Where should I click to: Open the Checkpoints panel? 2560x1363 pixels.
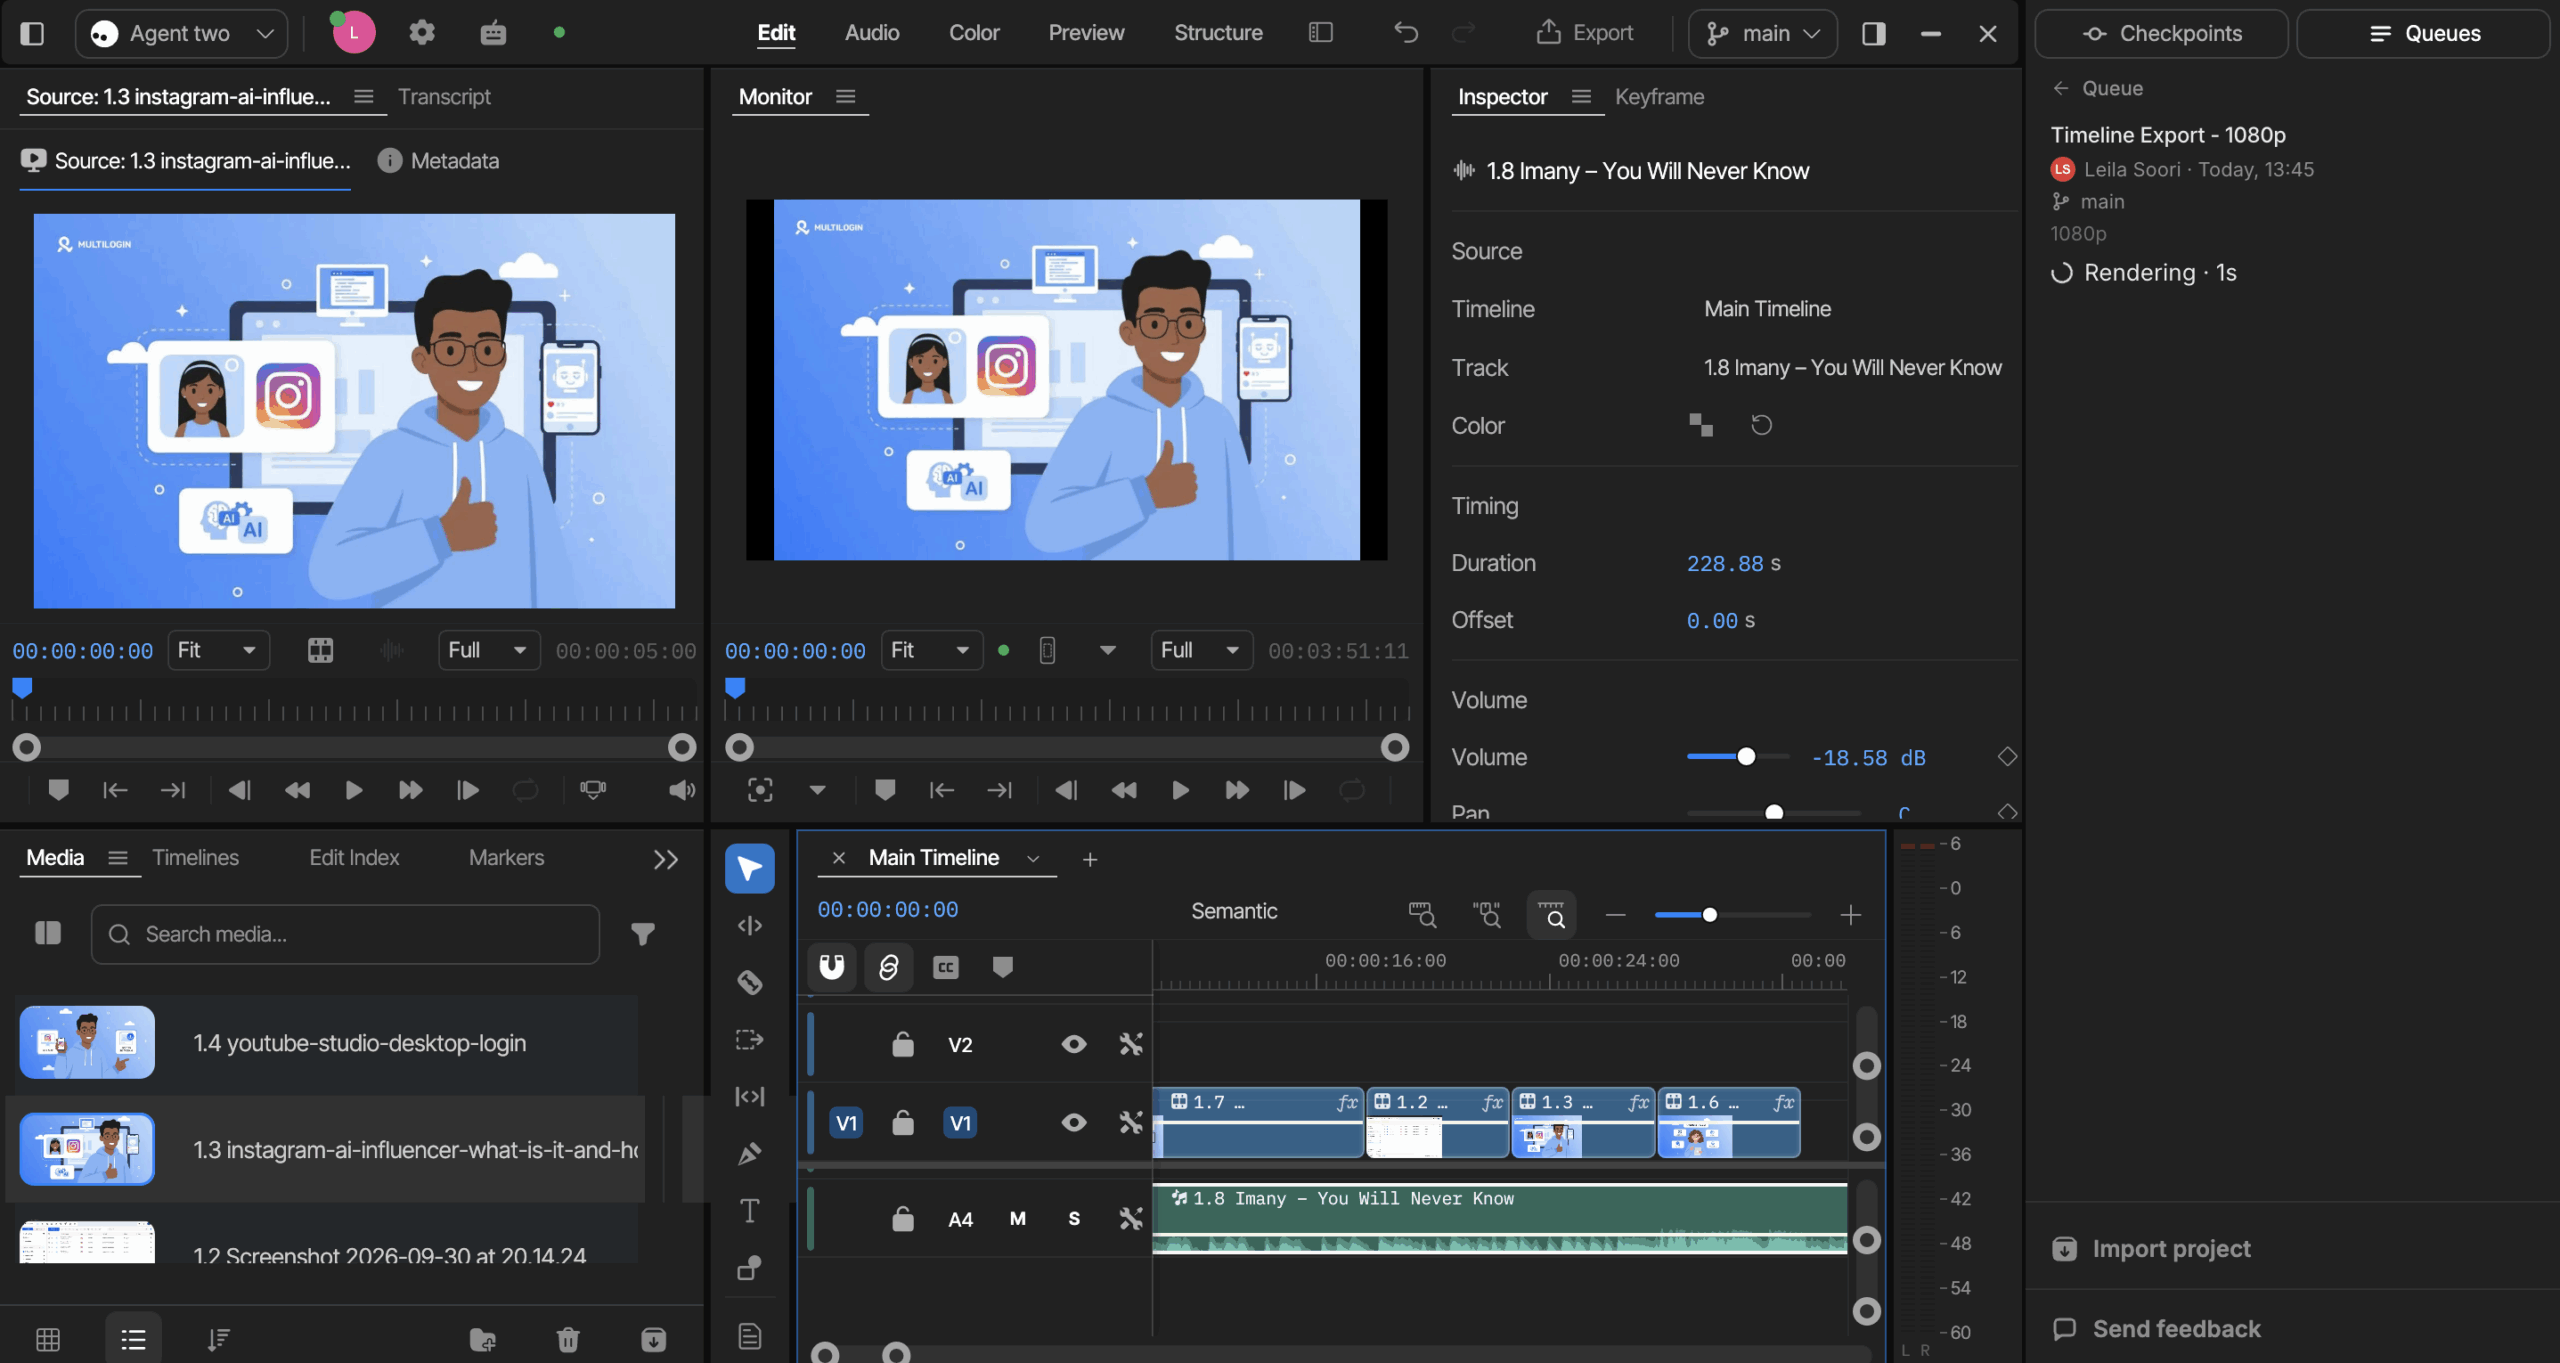2161,34
